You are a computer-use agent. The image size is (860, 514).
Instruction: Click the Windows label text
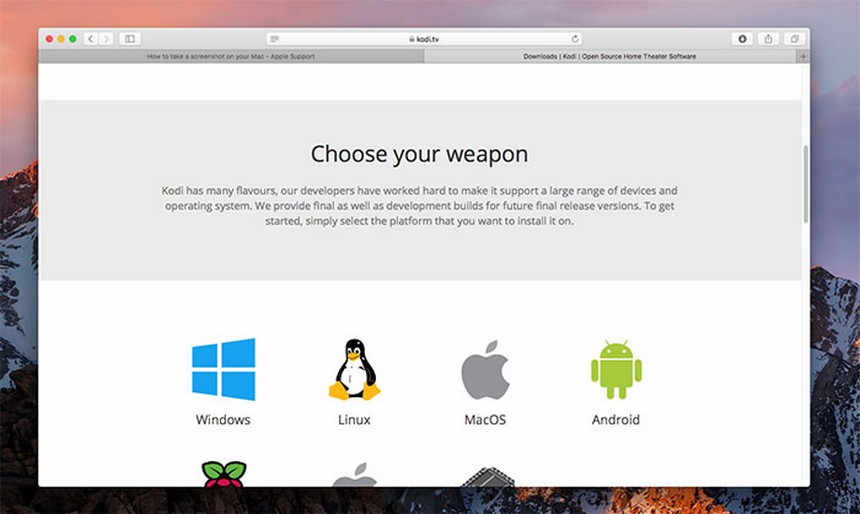click(x=223, y=420)
